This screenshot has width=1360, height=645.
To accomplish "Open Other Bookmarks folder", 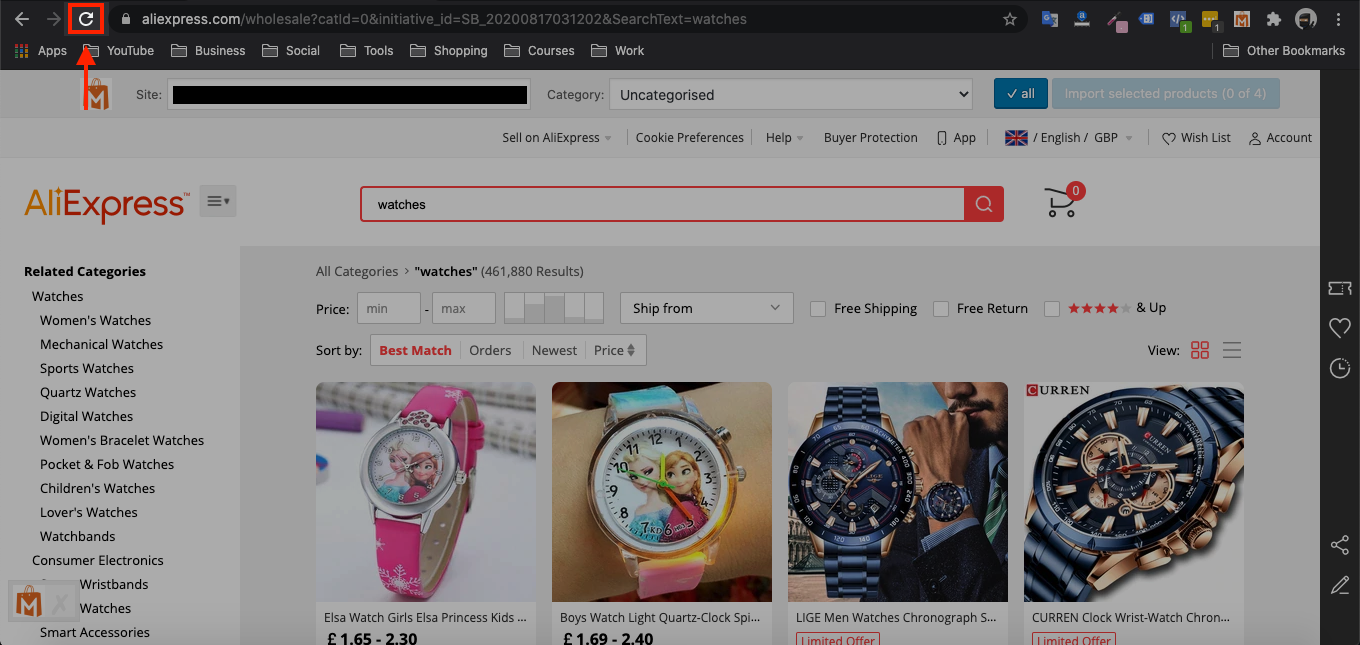I will pyautogui.click(x=1284, y=50).
